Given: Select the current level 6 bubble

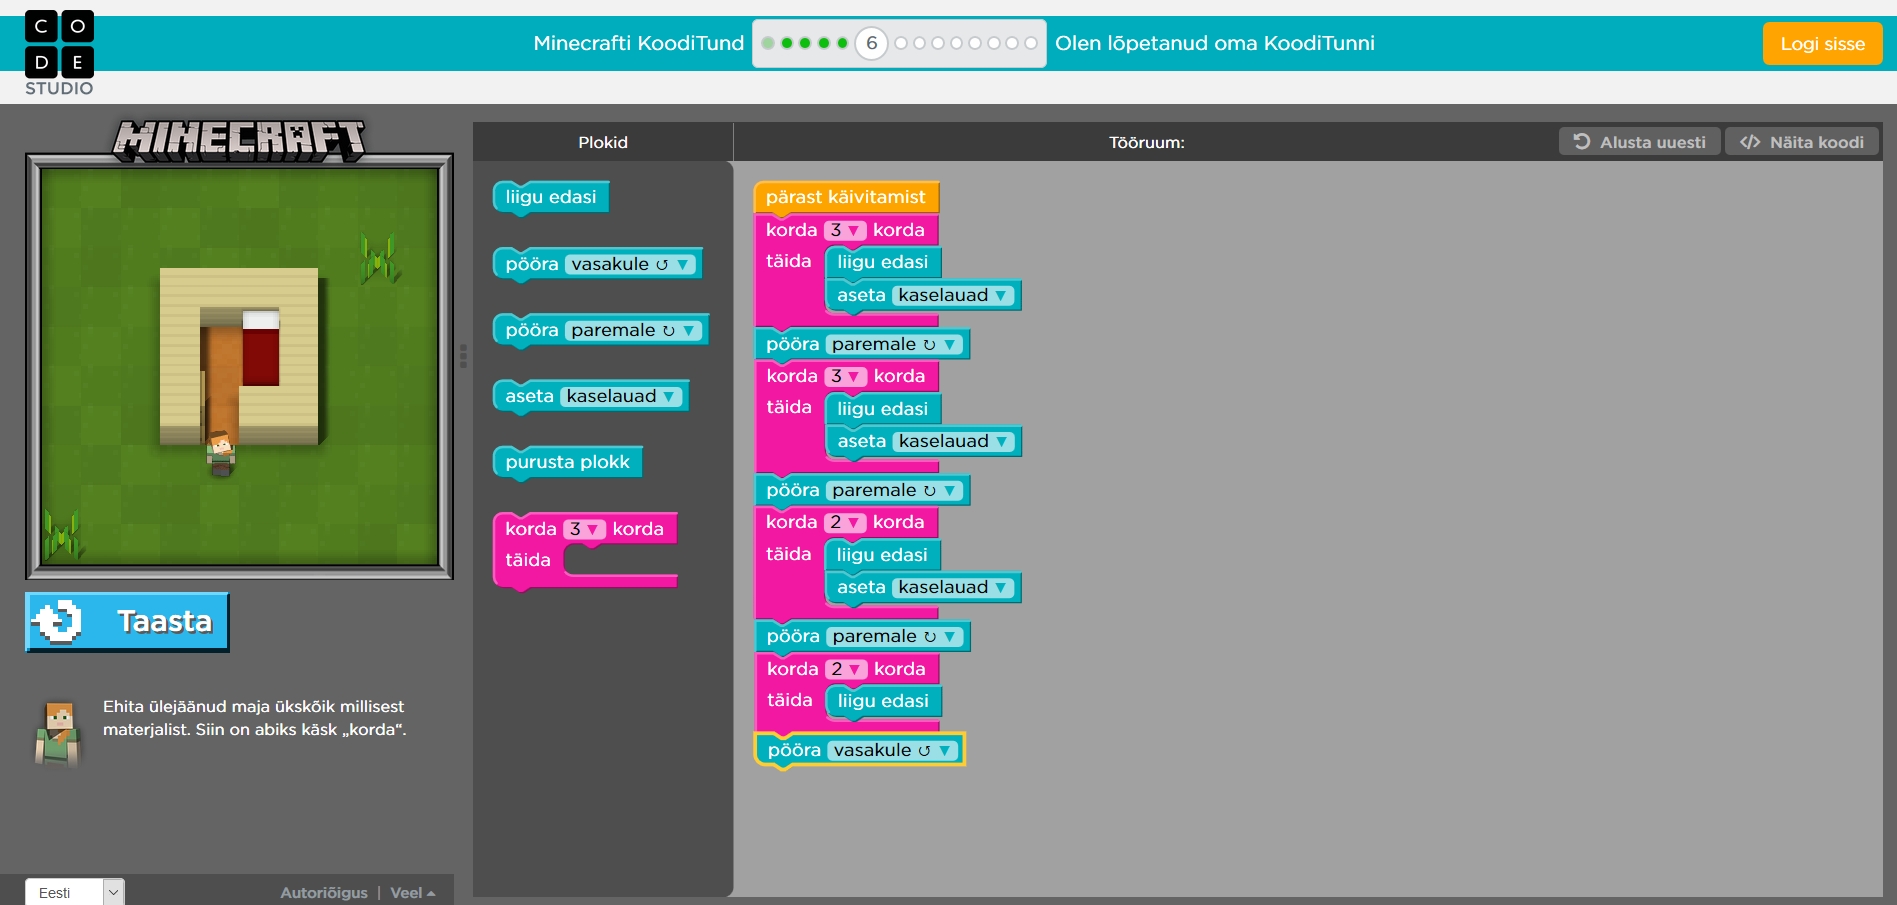Looking at the screenshot, I should tap(872, 43).
